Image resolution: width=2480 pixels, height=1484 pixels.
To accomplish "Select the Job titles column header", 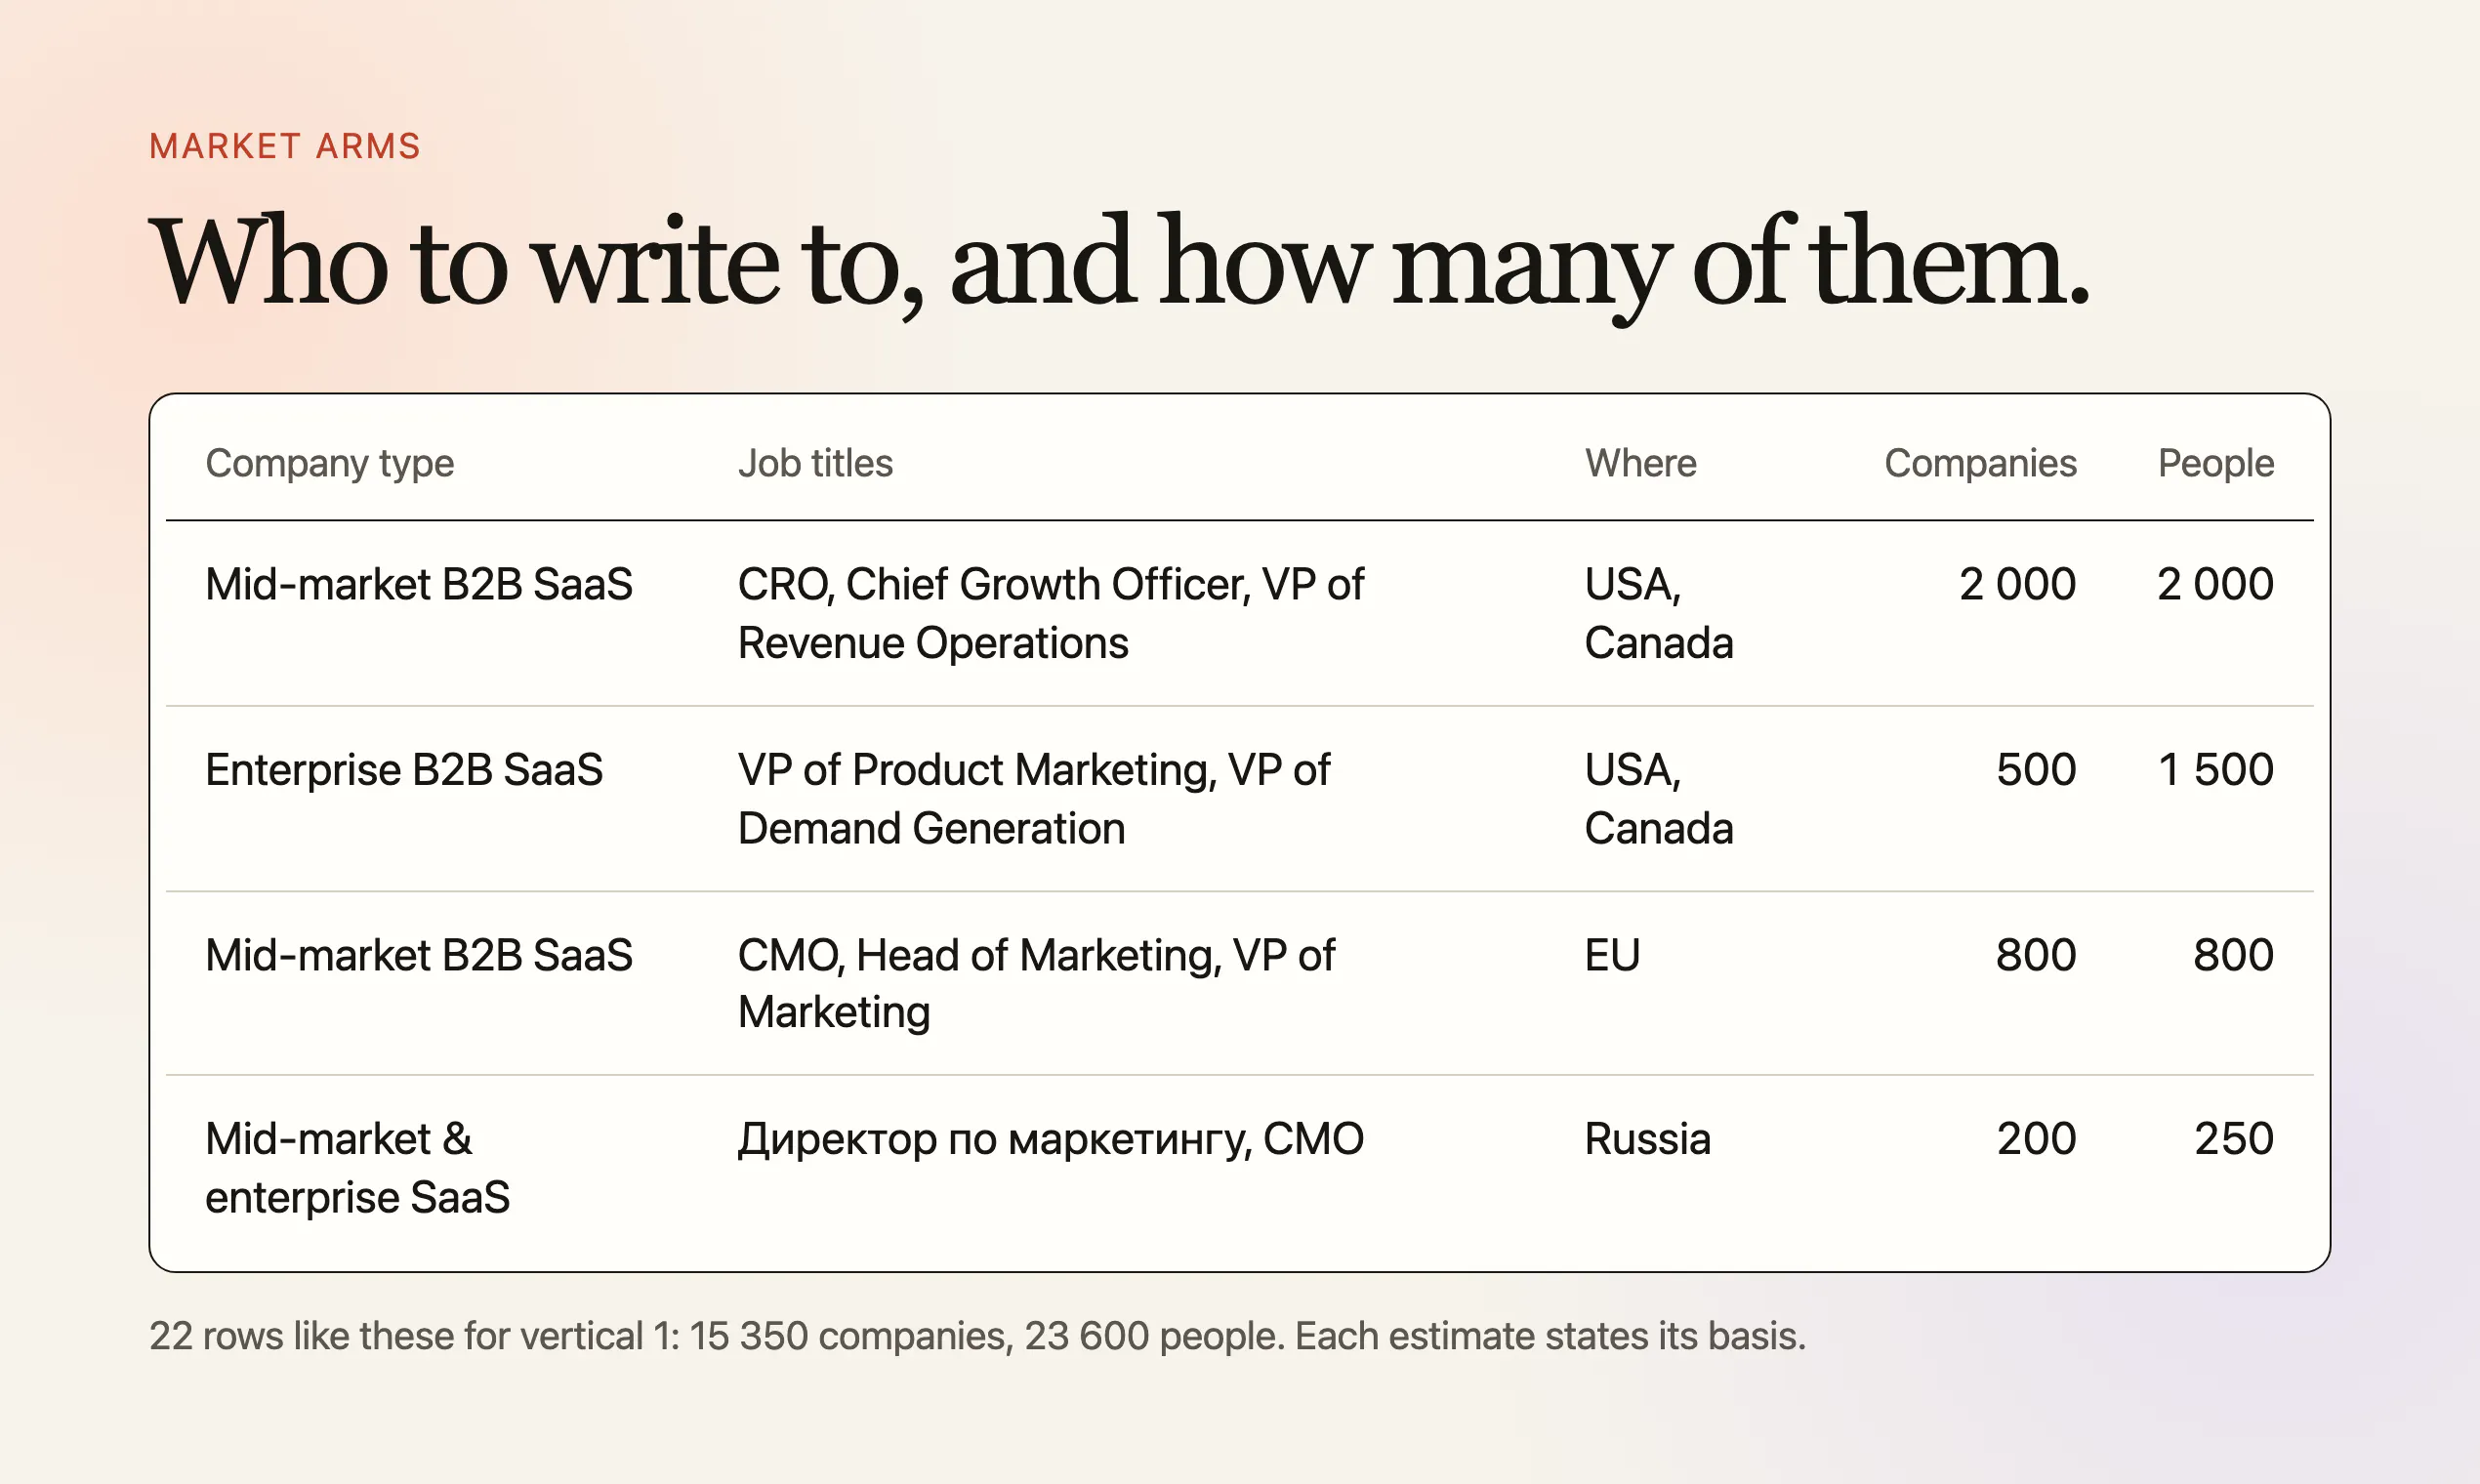I will (815, 463).
